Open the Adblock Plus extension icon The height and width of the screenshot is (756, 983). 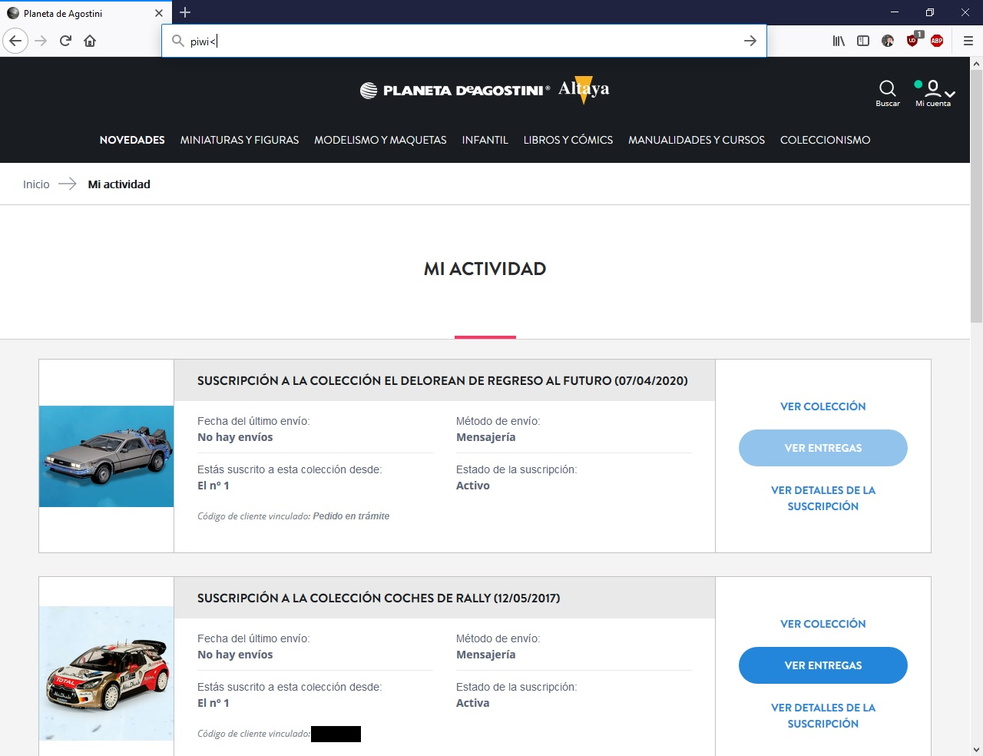(937, 41)
